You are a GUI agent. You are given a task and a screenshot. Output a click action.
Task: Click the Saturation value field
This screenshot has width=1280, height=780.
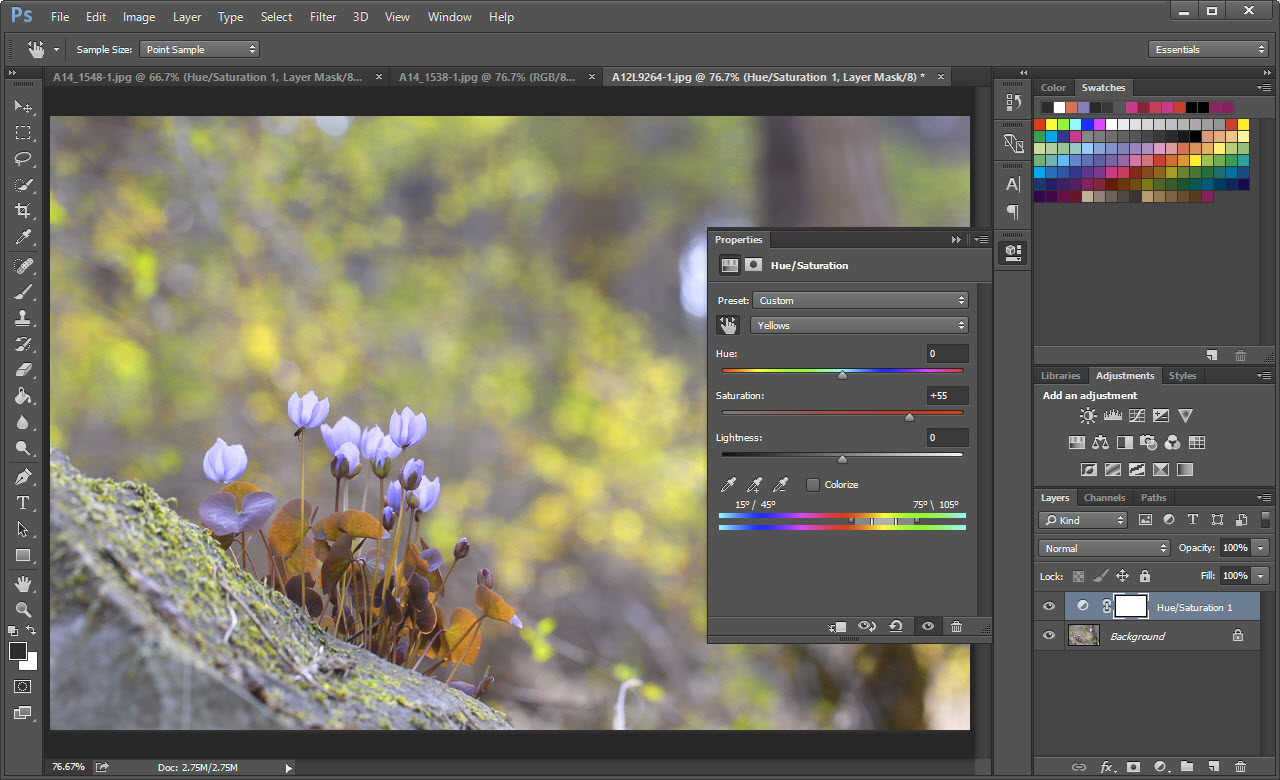pos(947,395)
